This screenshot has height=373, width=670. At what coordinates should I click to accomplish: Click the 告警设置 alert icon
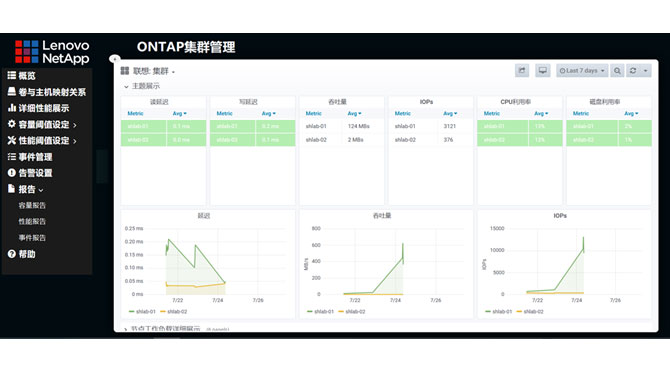12,173
